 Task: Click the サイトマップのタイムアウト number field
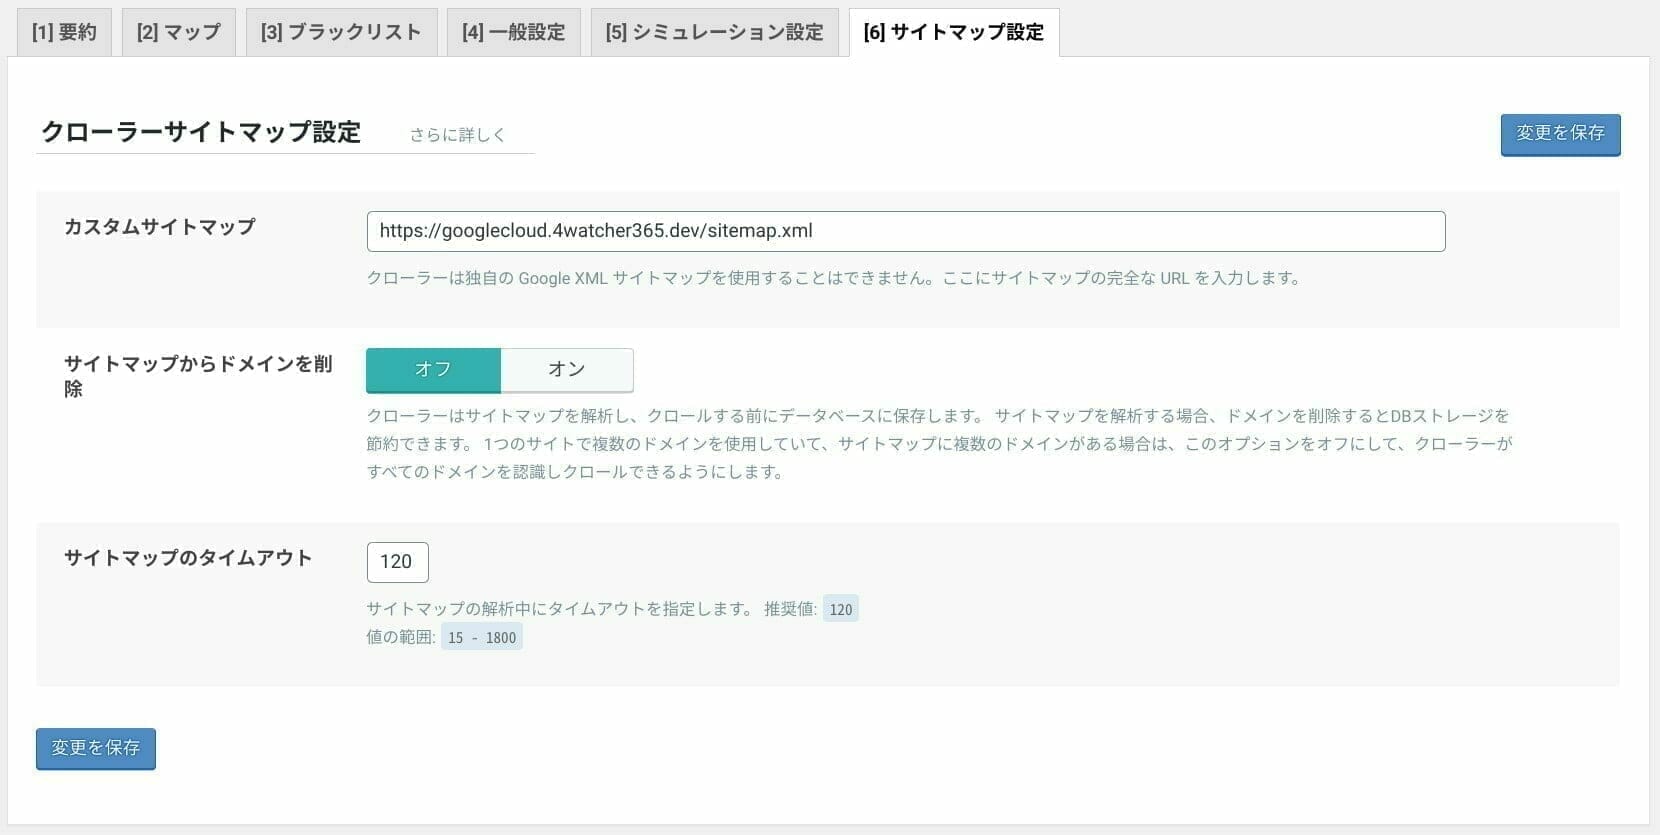(x=397, y=562)
